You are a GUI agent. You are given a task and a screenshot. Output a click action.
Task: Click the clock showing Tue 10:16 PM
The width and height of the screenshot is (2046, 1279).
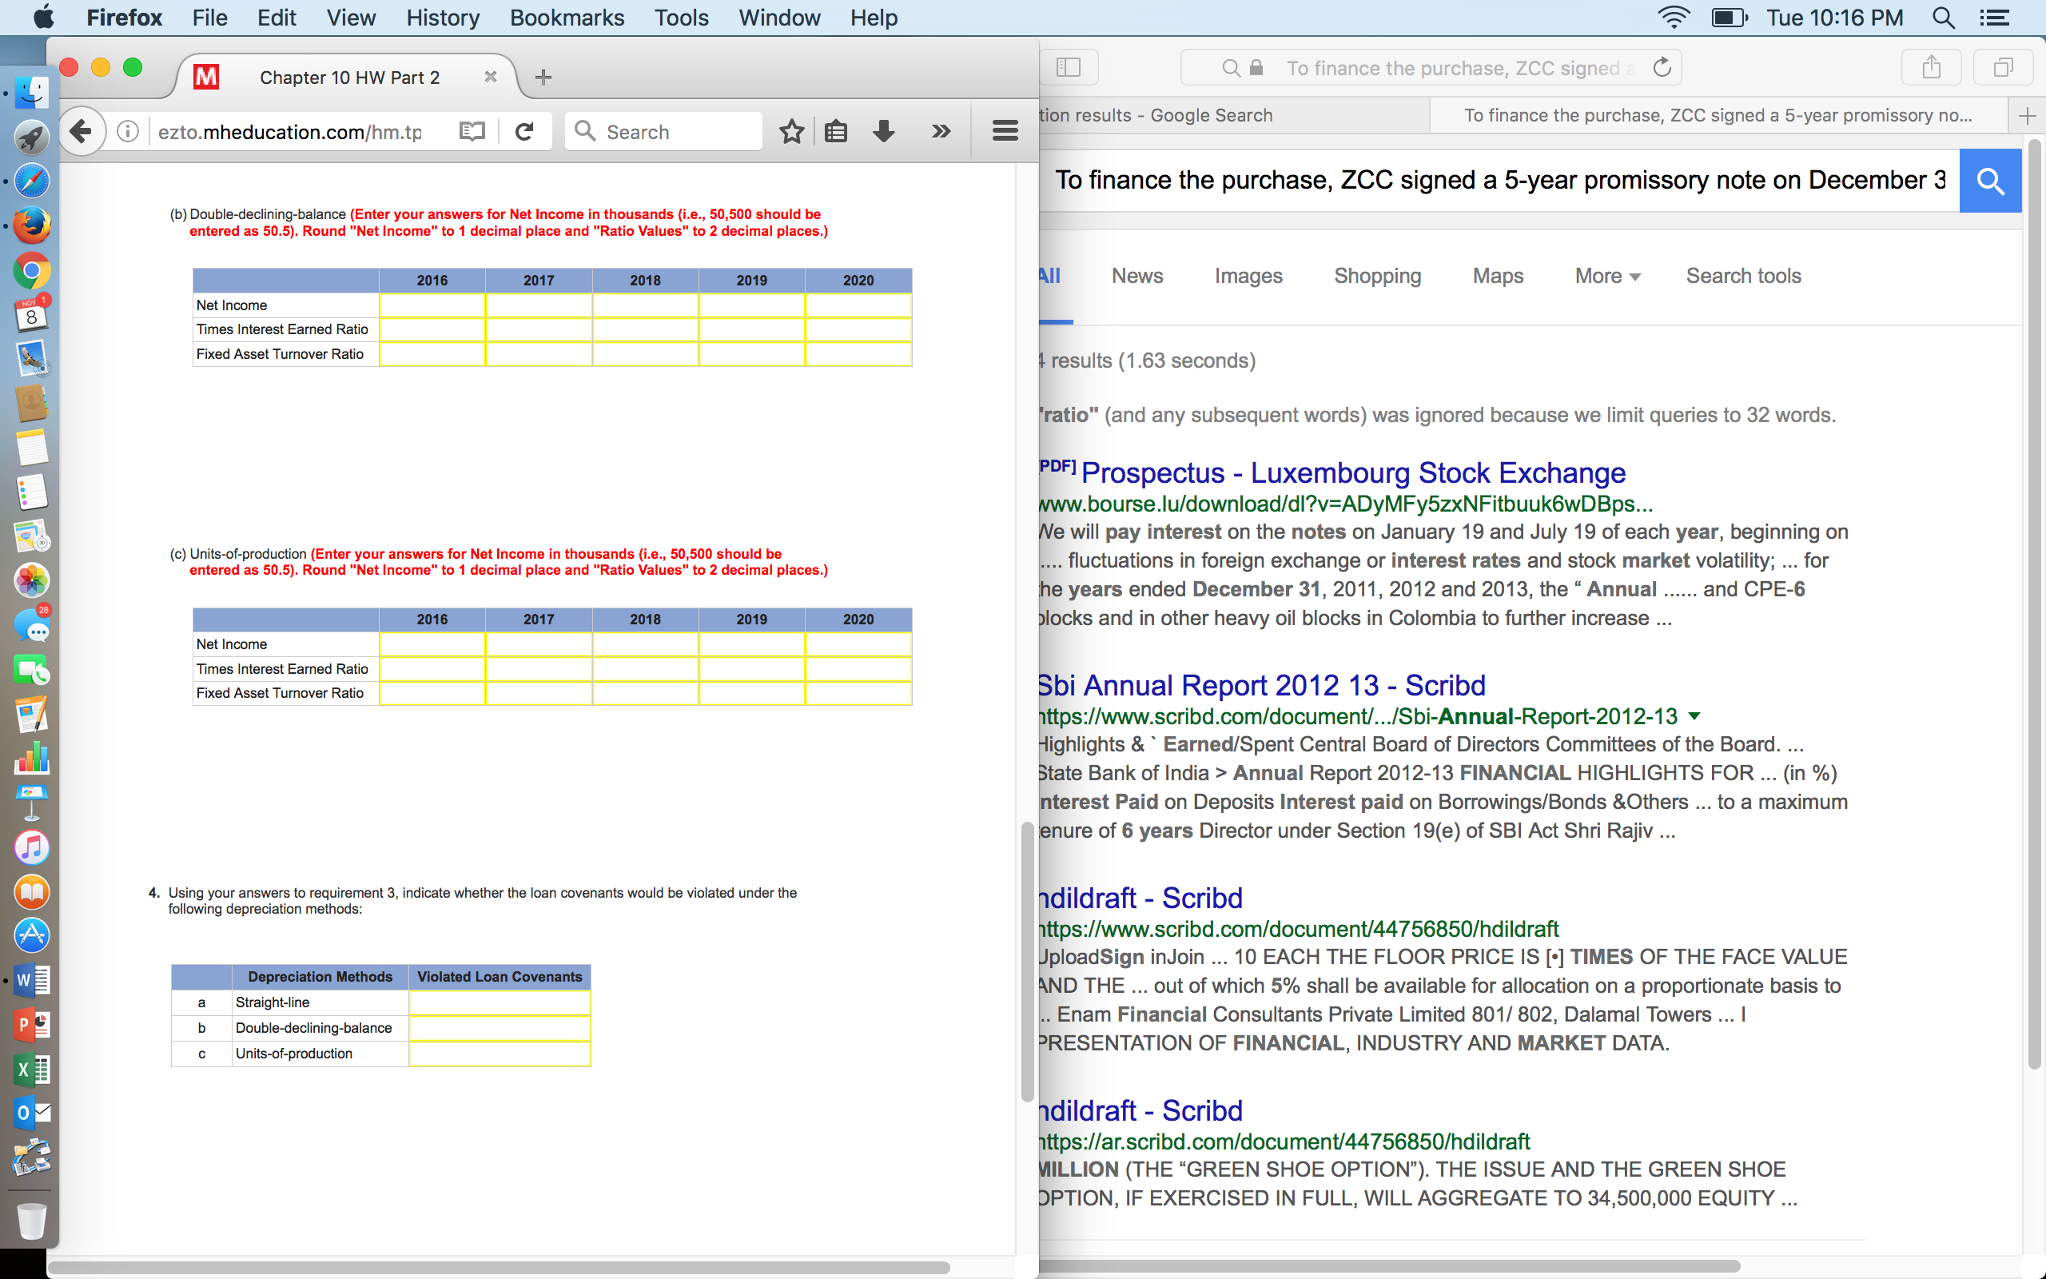click(1834, 17)
